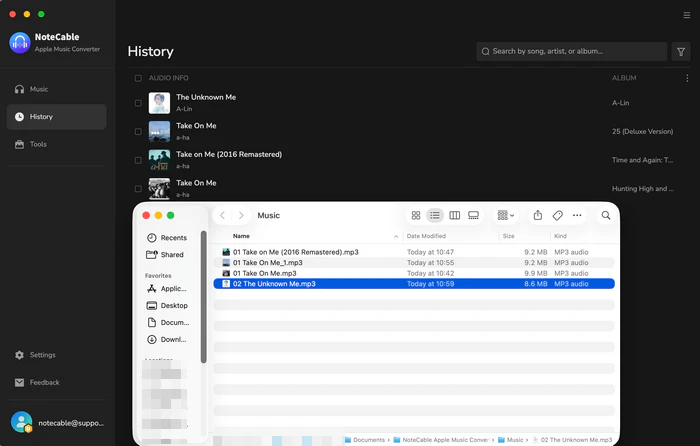Open the hamburger menu in NoteCable
700x446 pixels.
(x=687, y=15)
